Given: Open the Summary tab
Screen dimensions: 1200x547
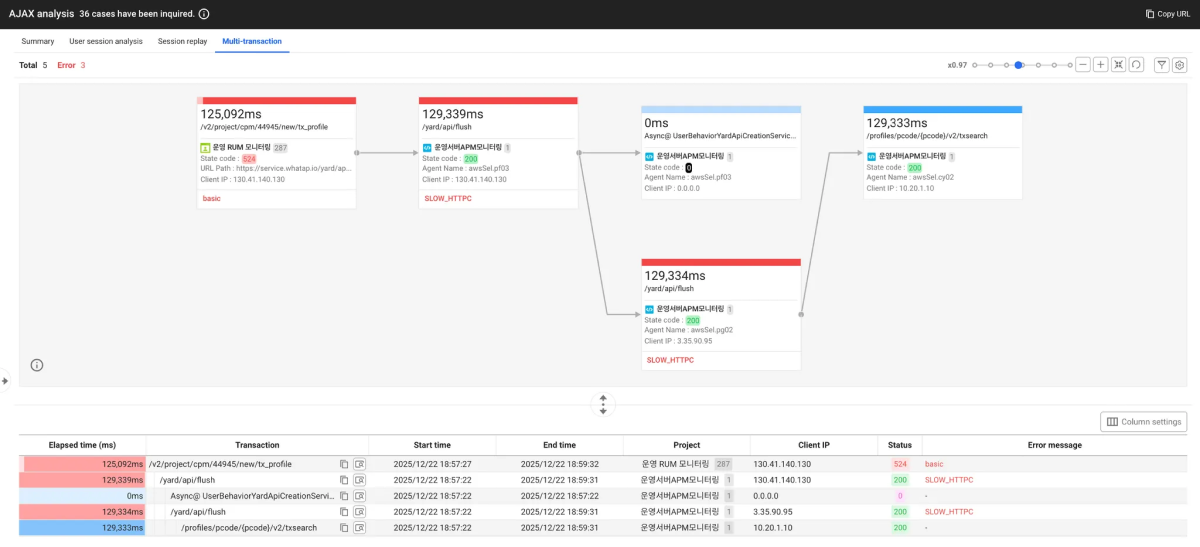Looking at the screenshot, I should tap(38, 41).
